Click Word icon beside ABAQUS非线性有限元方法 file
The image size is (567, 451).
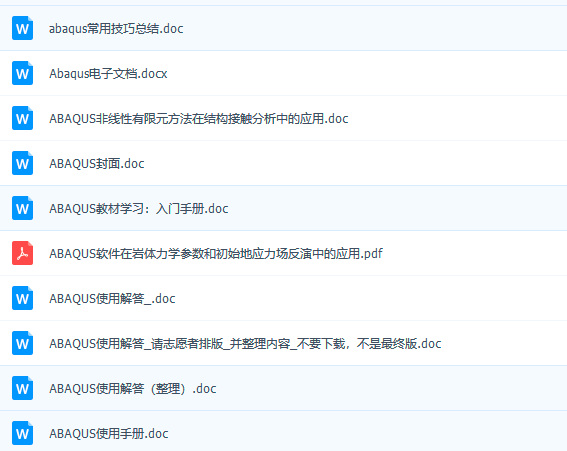click(x=22, y=118)
